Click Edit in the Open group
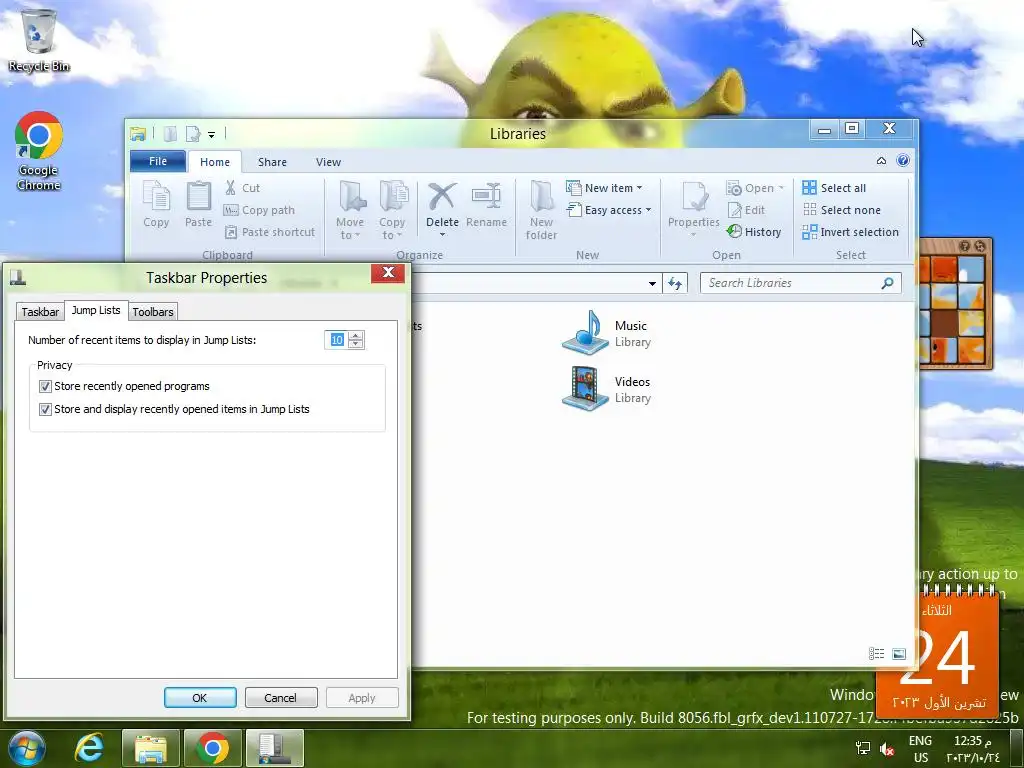 [x=746, y=210]
